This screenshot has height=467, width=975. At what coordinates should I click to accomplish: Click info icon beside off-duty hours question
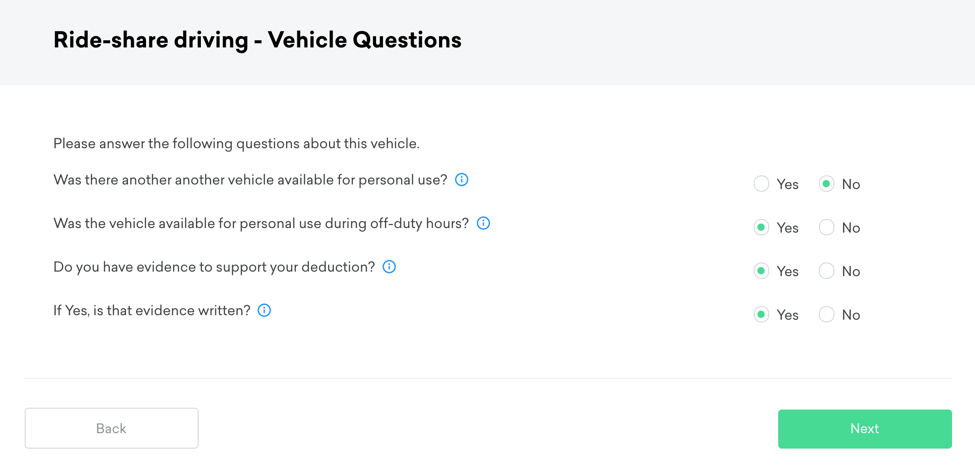pos(483,223)
